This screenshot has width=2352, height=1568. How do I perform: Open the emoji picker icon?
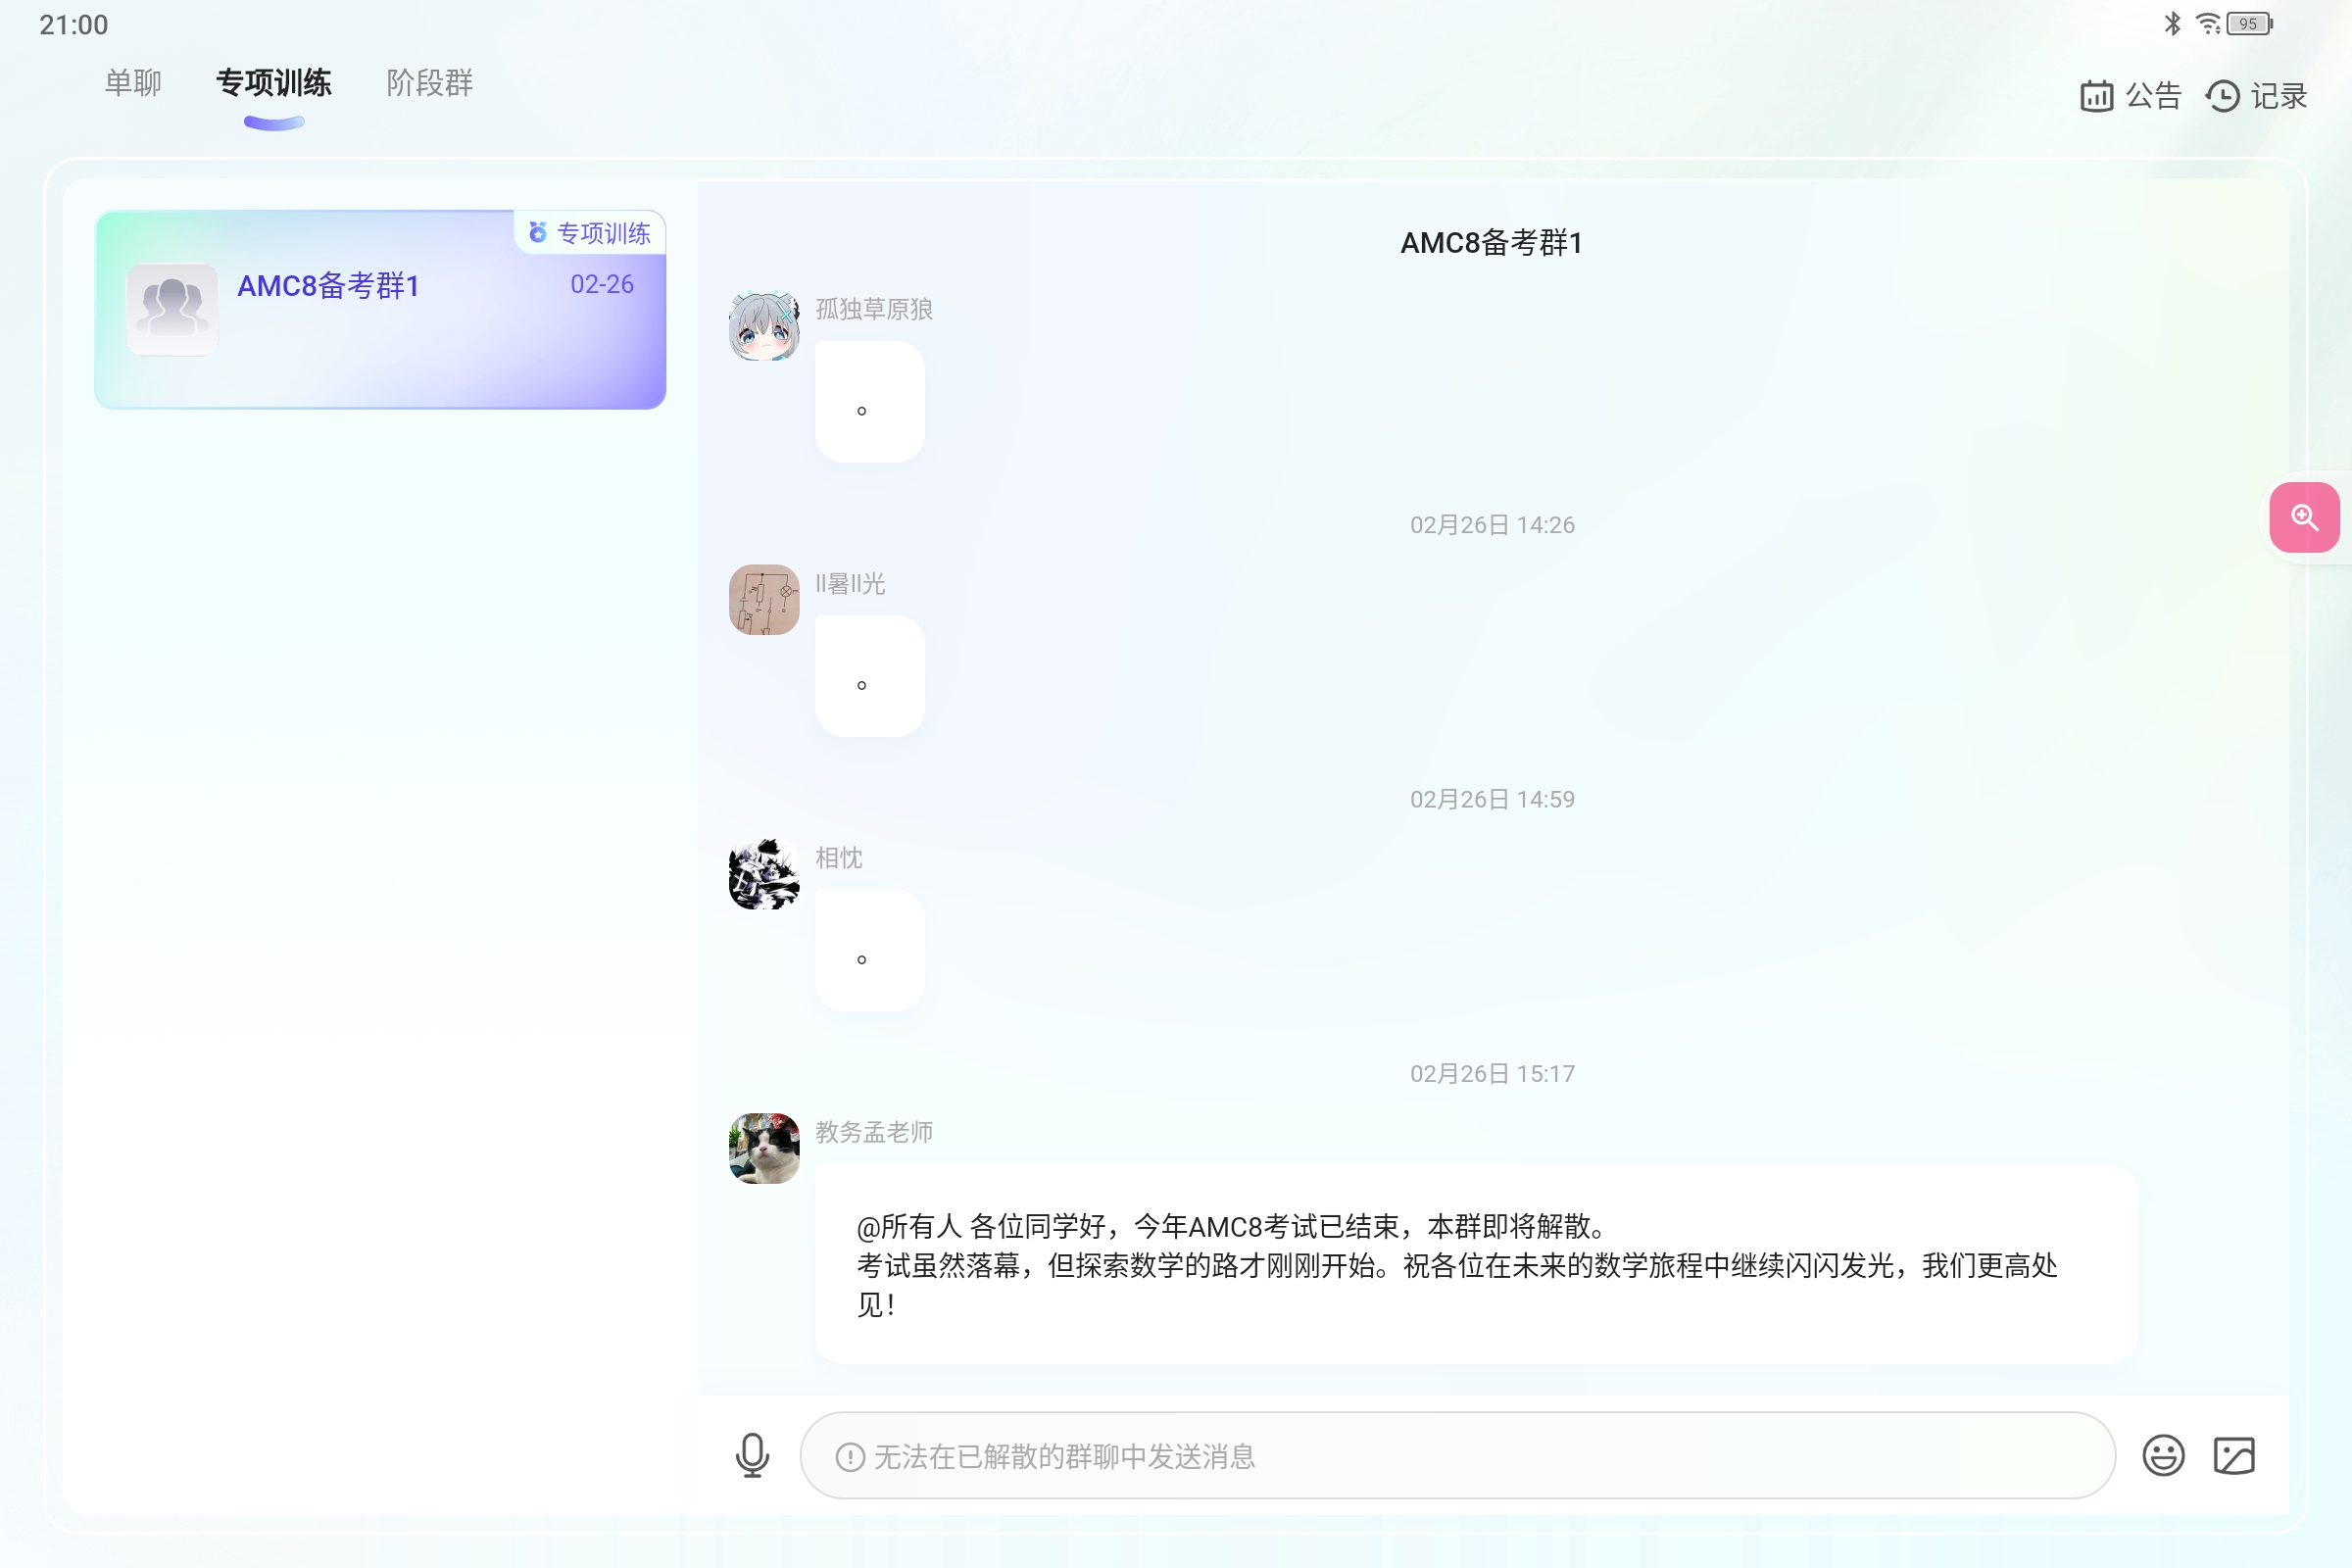(2163, 1455)
